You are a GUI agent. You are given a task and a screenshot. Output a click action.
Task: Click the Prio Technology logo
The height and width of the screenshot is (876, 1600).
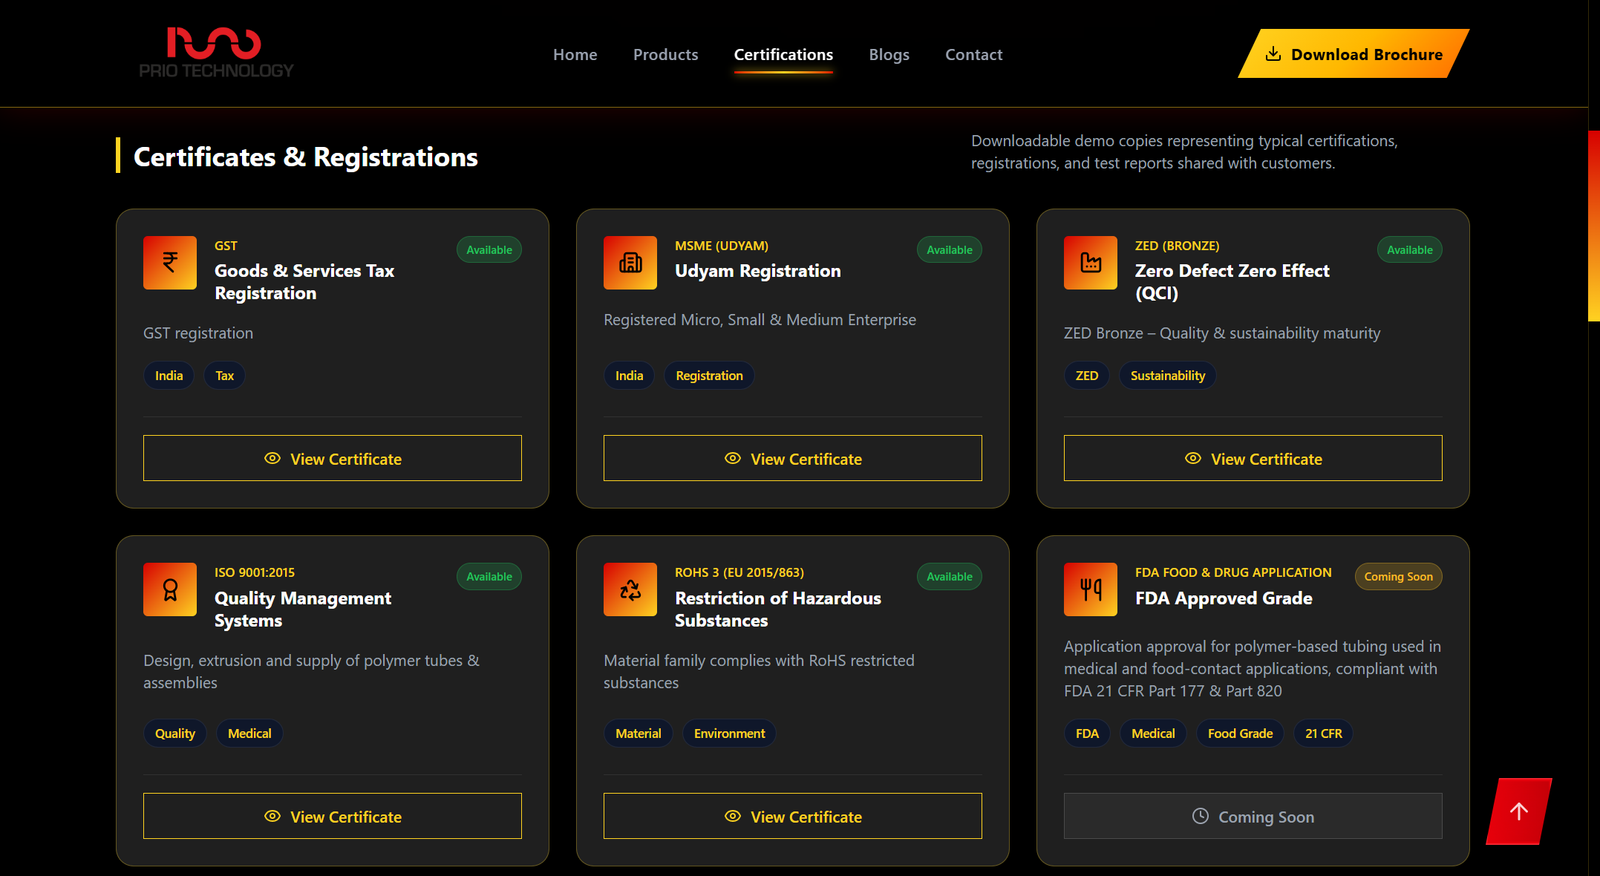pyautogui.click(x=216, y=53)
